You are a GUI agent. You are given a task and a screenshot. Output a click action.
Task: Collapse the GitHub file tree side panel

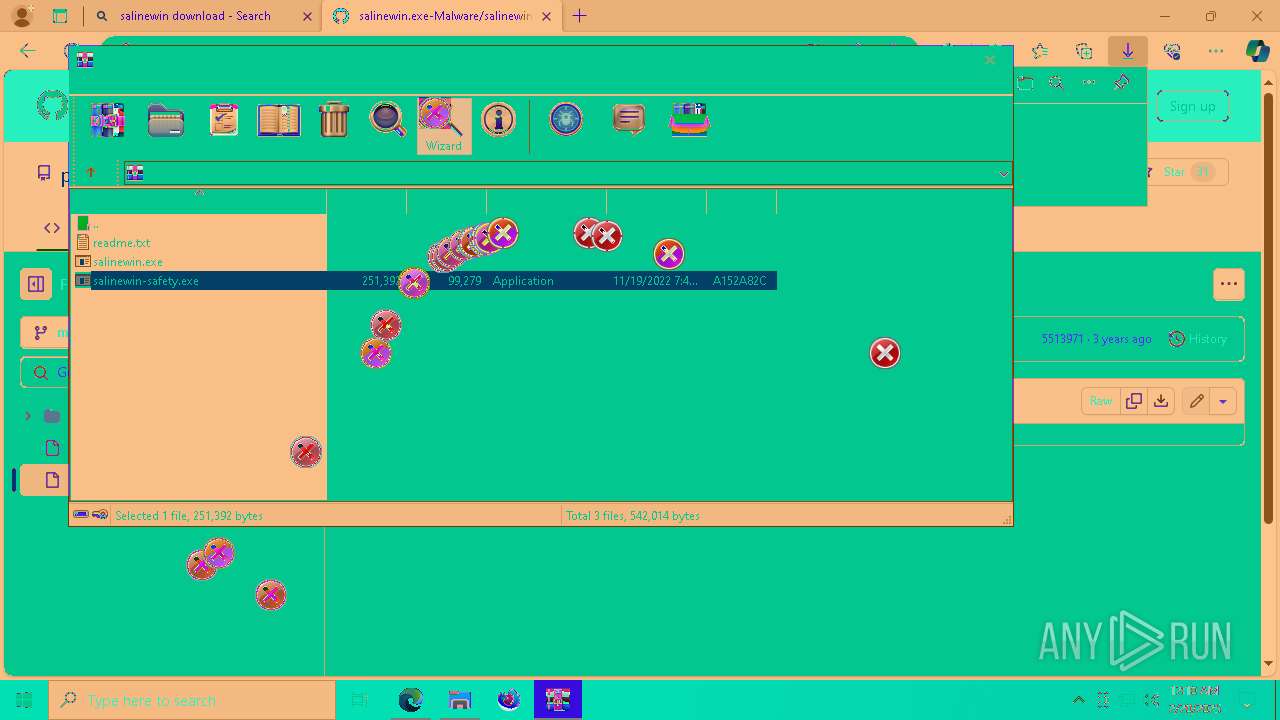[36, 284]
